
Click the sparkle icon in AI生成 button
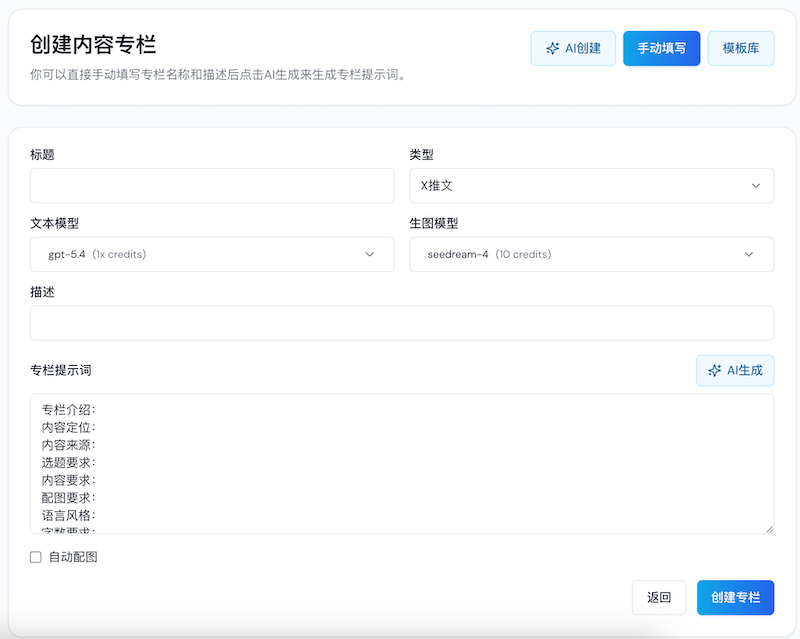(715, 371)
